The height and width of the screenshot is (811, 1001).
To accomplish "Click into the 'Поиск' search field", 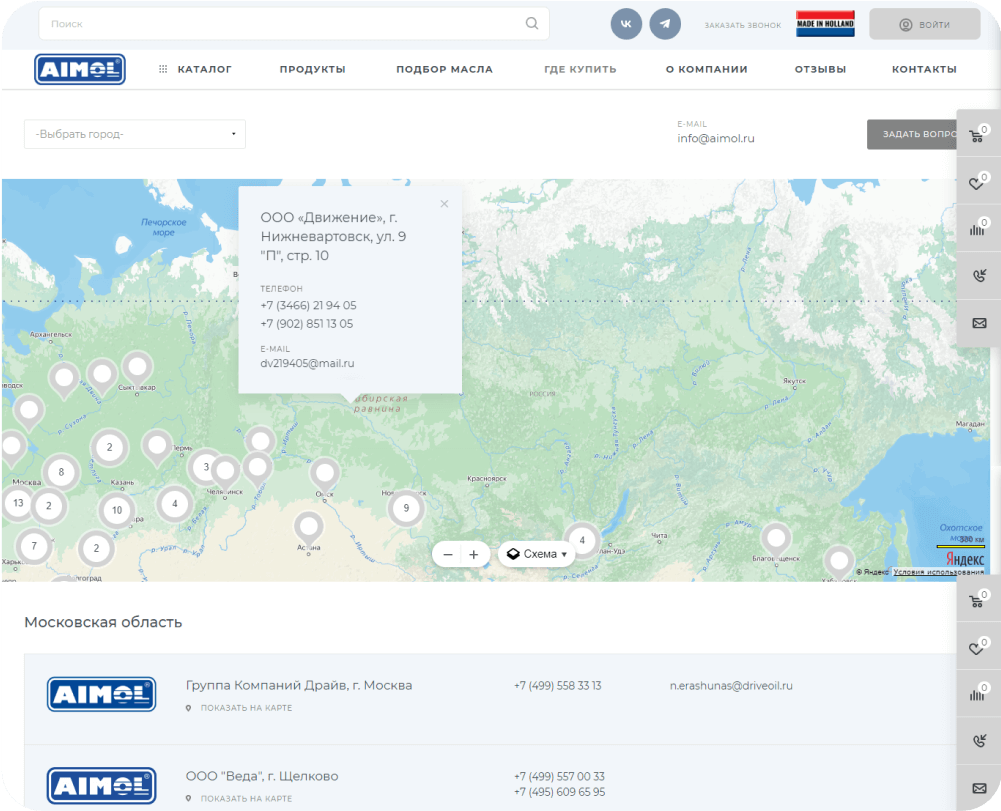I will pos(280,24).
